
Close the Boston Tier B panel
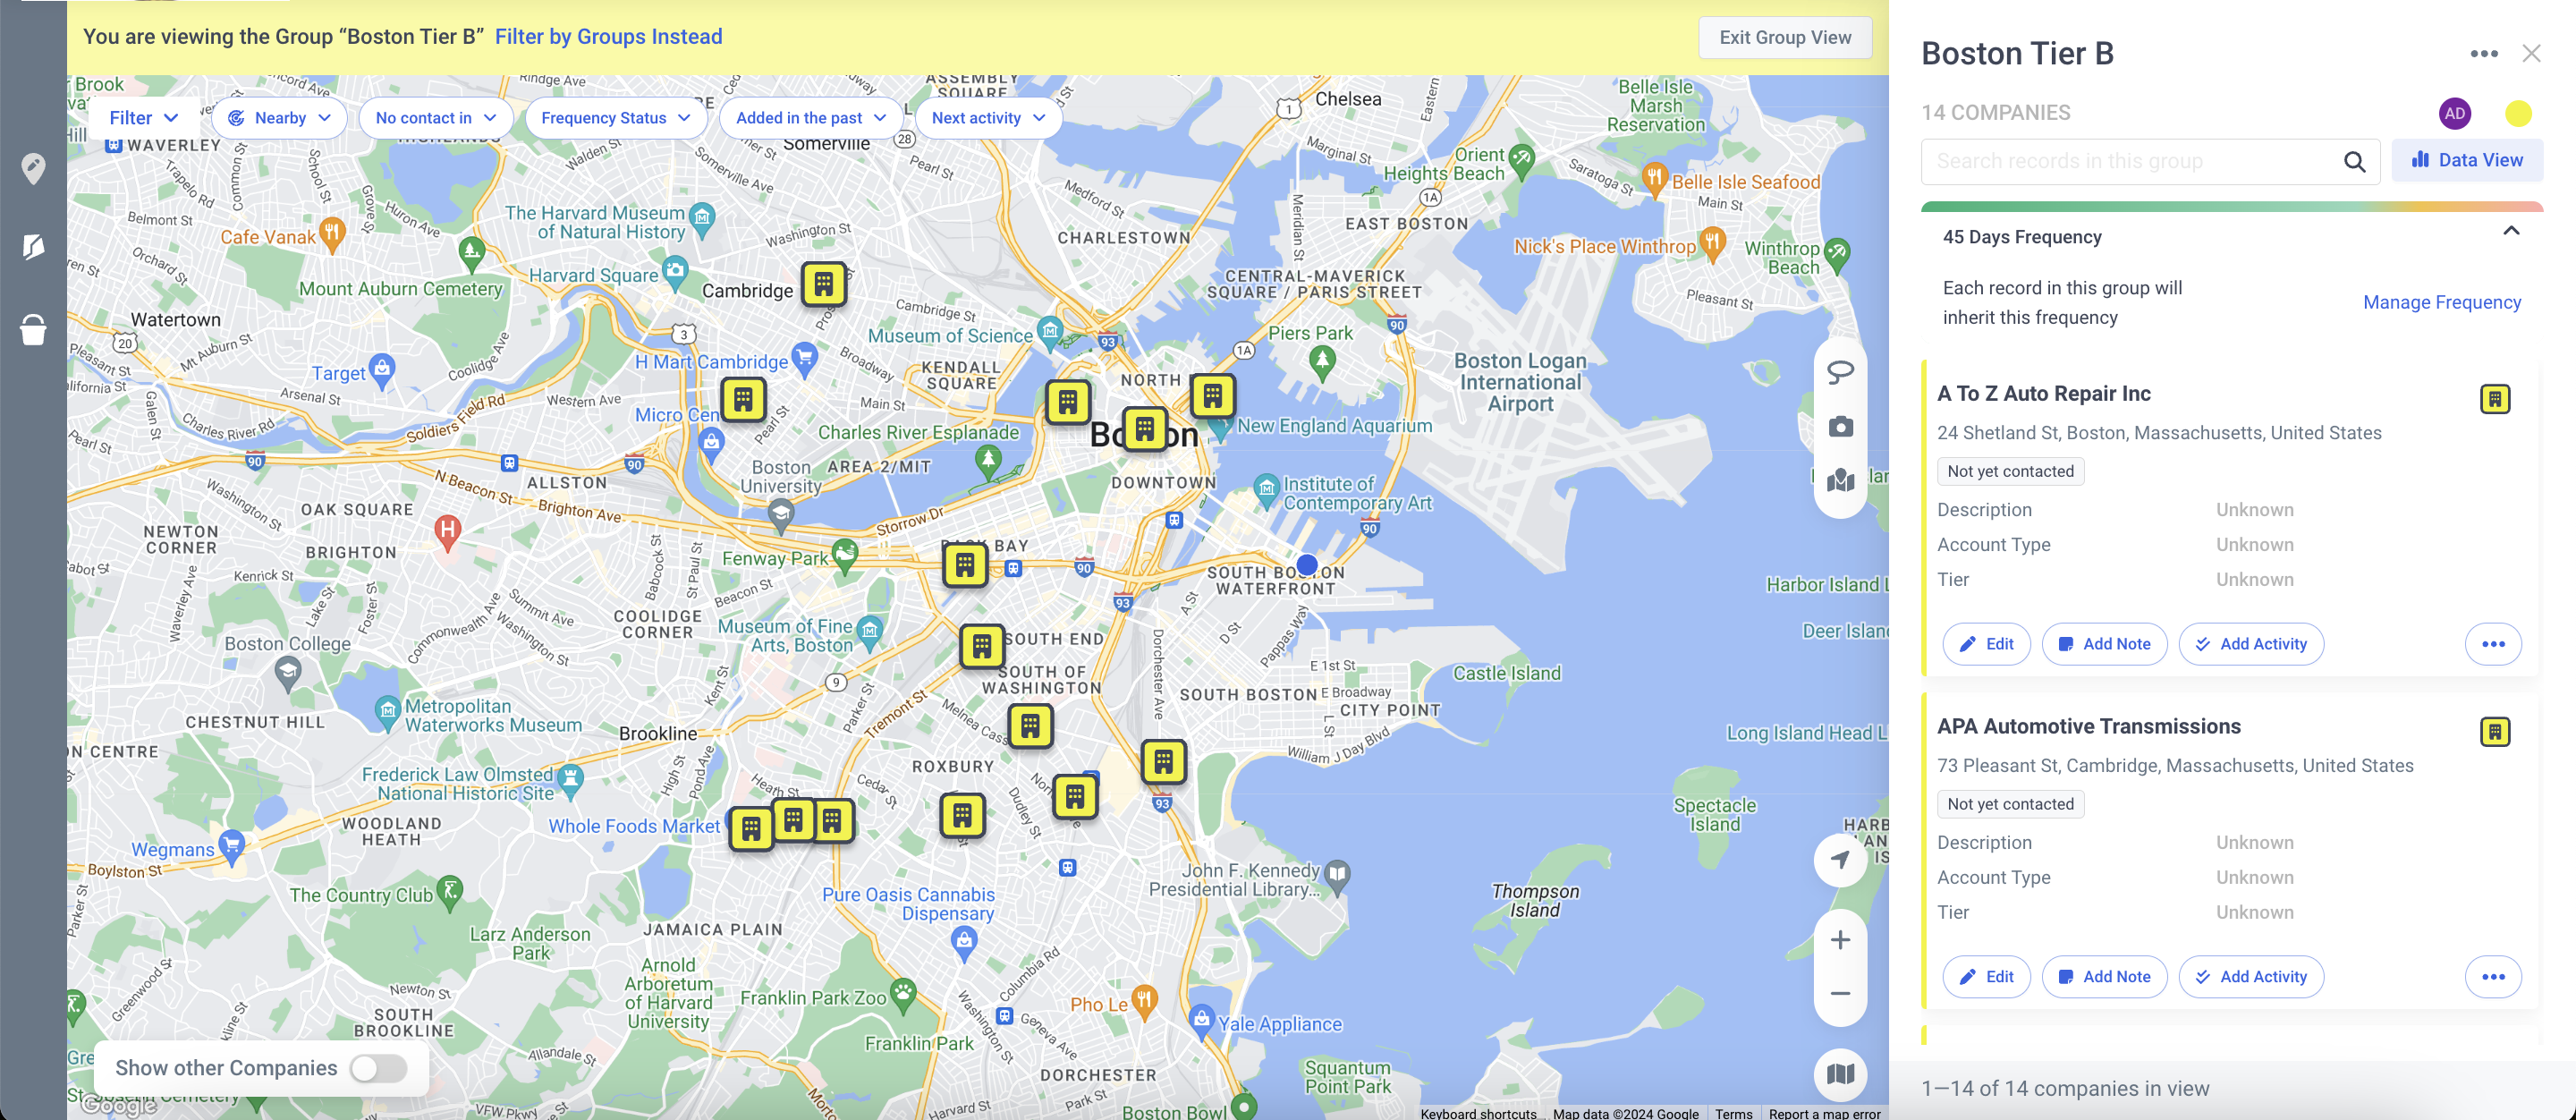2531,54
